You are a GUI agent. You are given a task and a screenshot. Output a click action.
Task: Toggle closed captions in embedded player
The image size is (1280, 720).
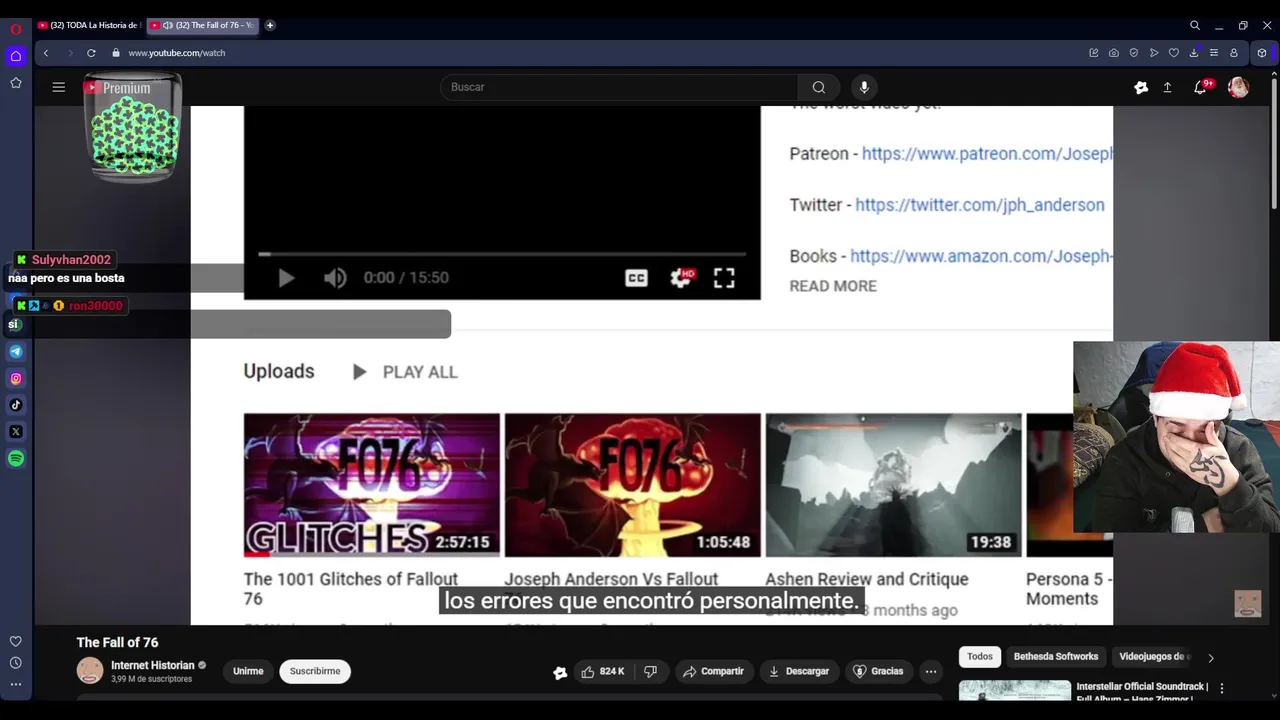click(636, 278)
